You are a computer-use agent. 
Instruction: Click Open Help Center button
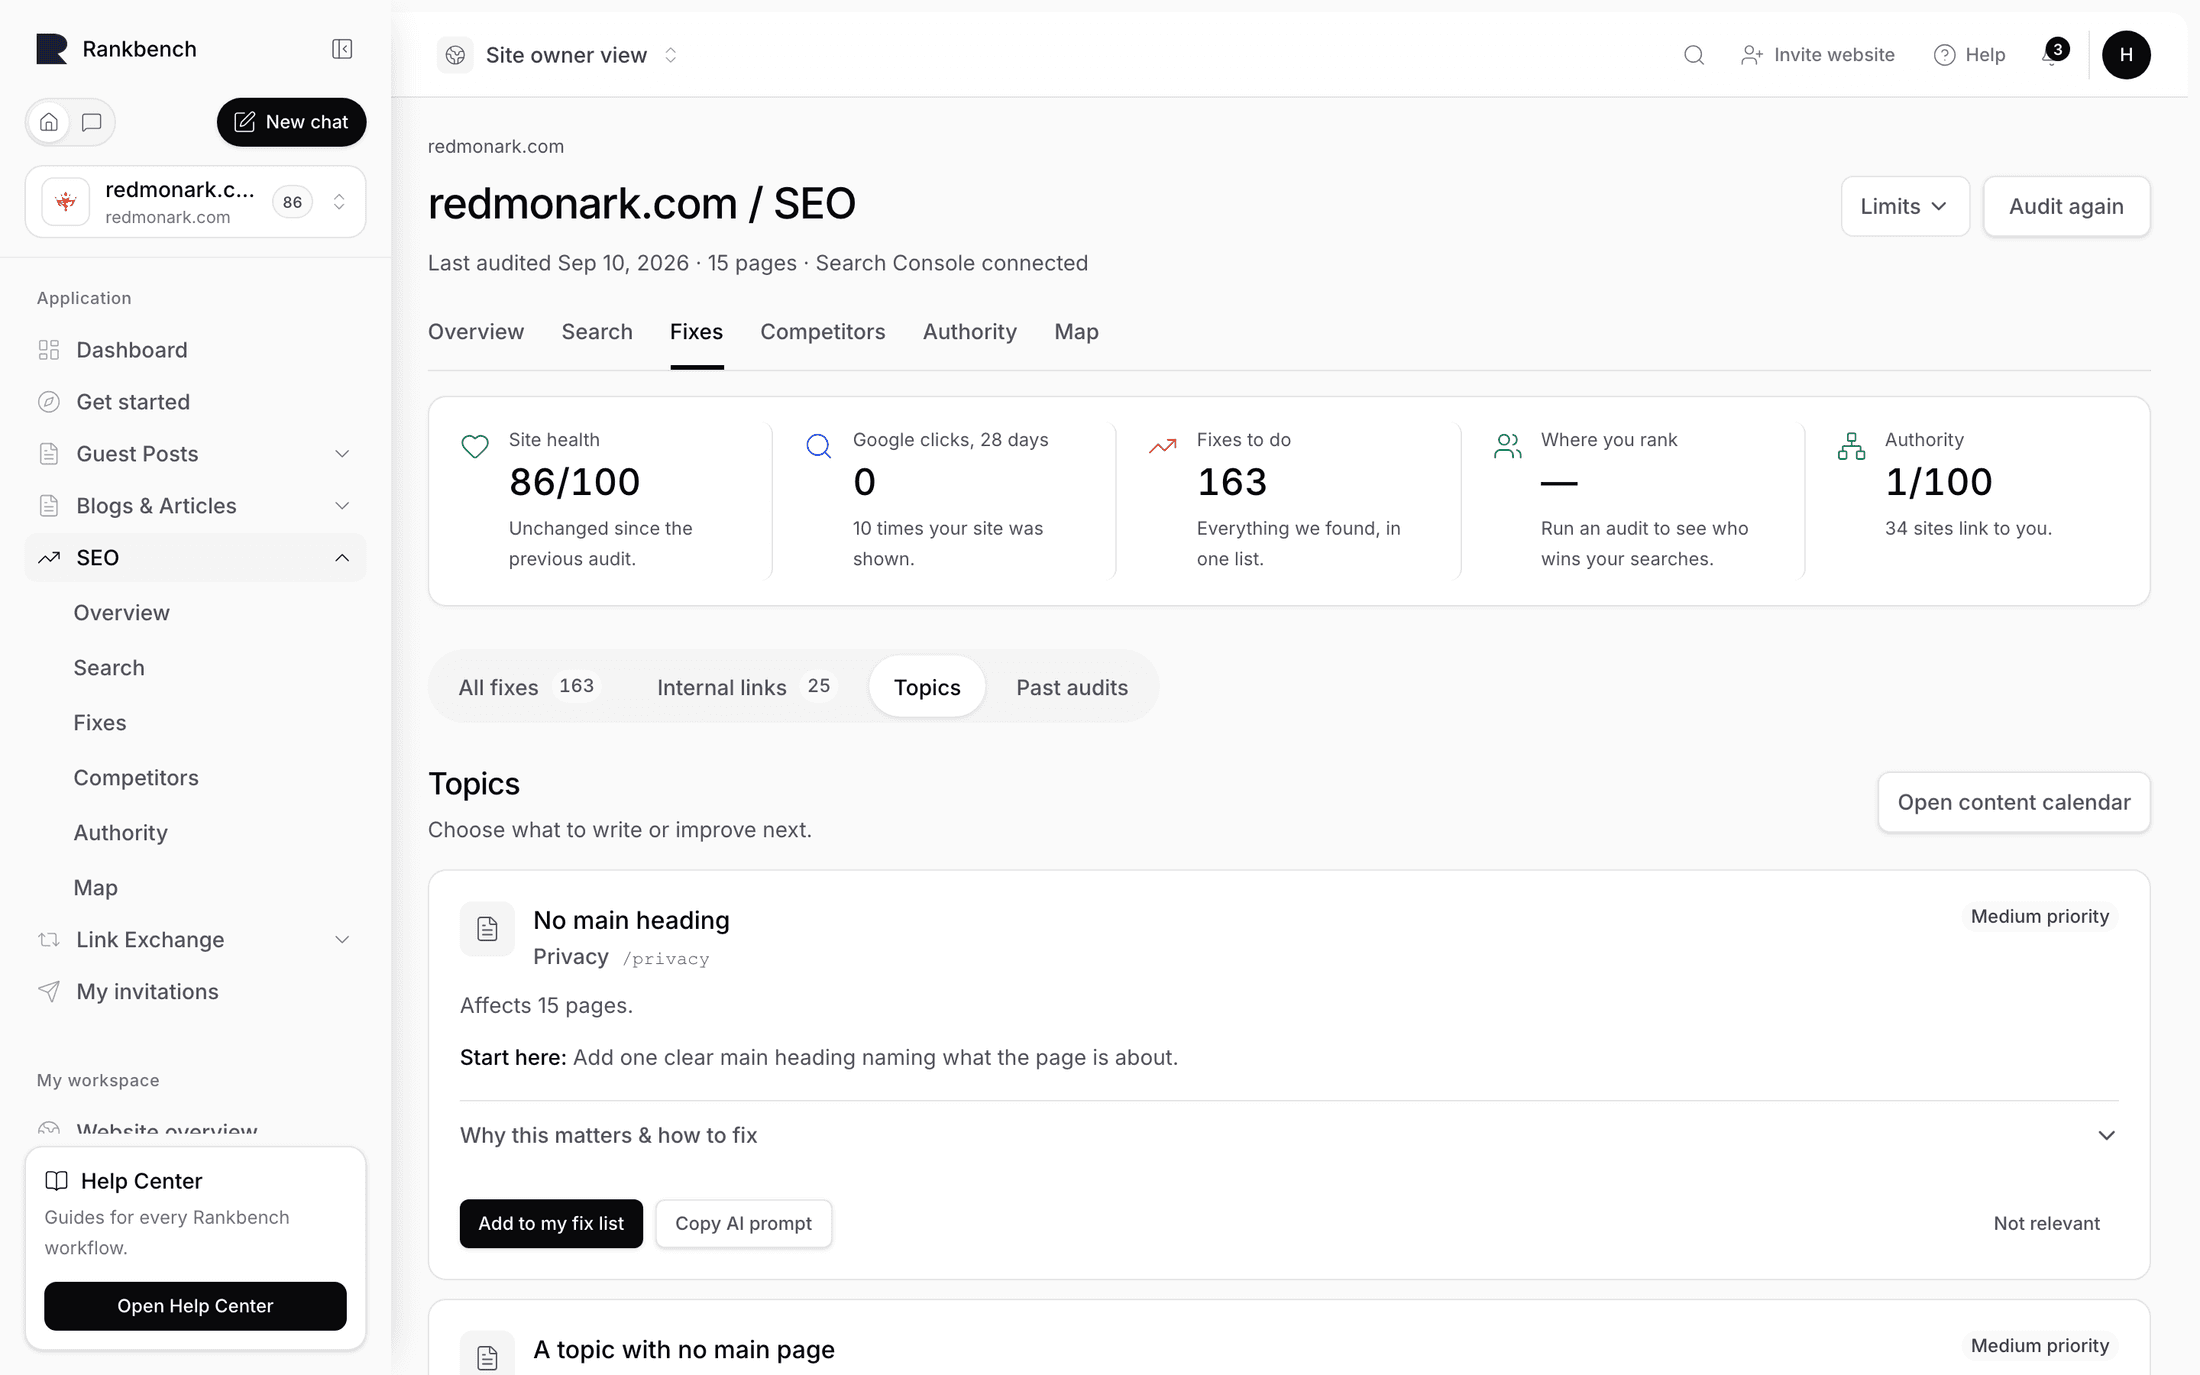pyautogui.click(x=195, y=1306)
